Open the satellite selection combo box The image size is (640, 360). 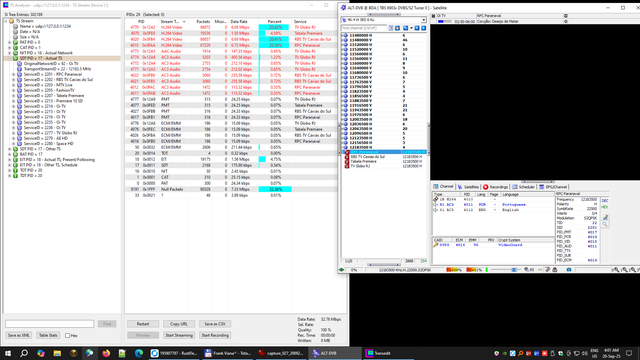tap(384, 20)
